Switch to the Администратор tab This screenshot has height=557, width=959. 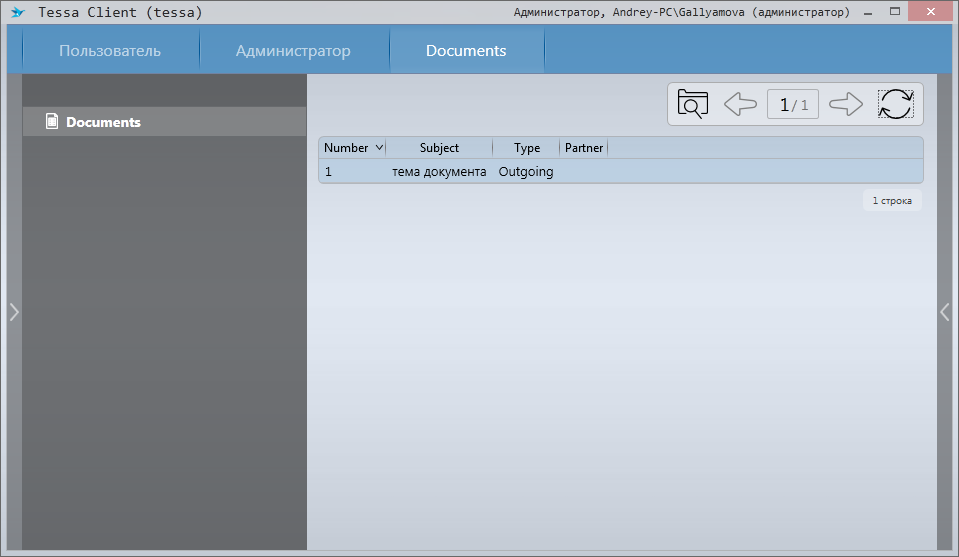click(293, 51)
